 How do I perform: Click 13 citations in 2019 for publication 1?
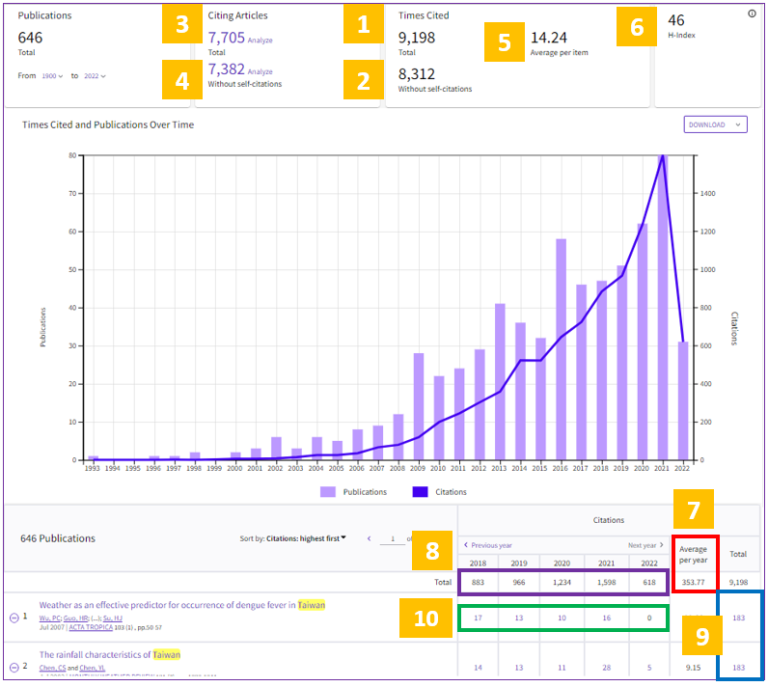tap(519, 618)
